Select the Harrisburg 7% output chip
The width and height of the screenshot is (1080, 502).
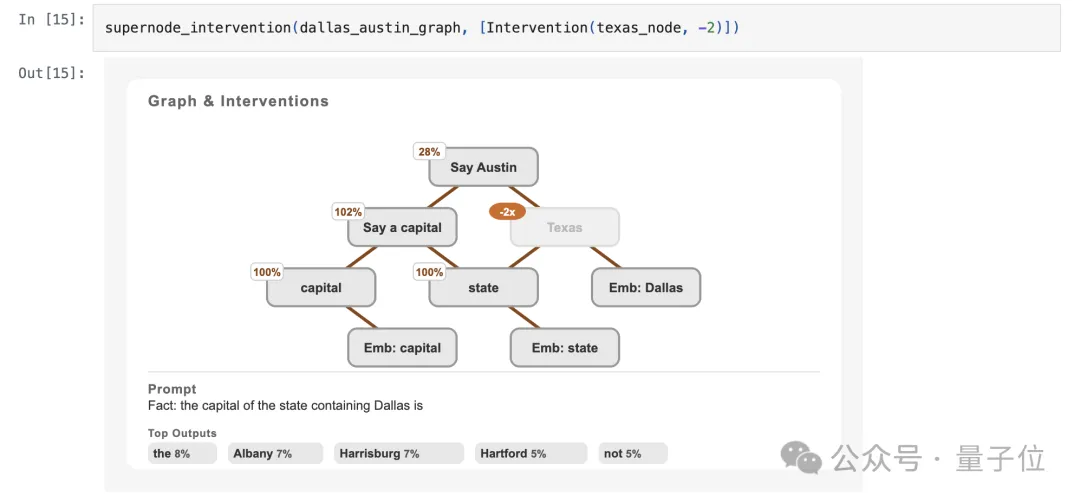tap(398, 454)
